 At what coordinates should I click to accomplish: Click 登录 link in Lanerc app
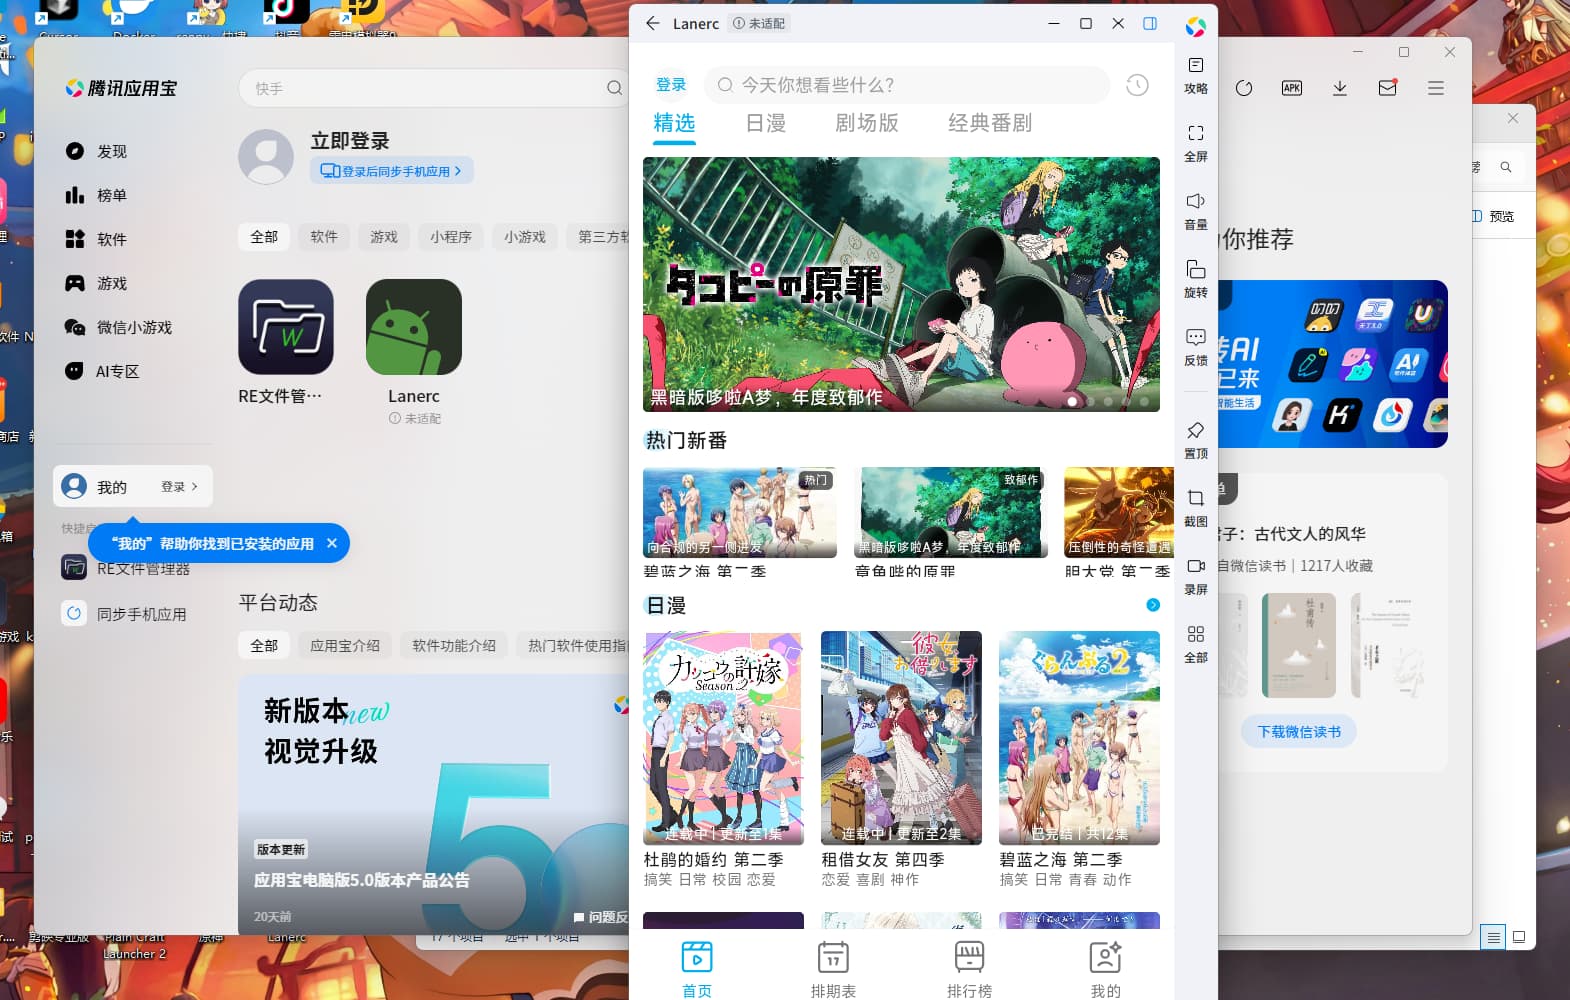[671, 85]
